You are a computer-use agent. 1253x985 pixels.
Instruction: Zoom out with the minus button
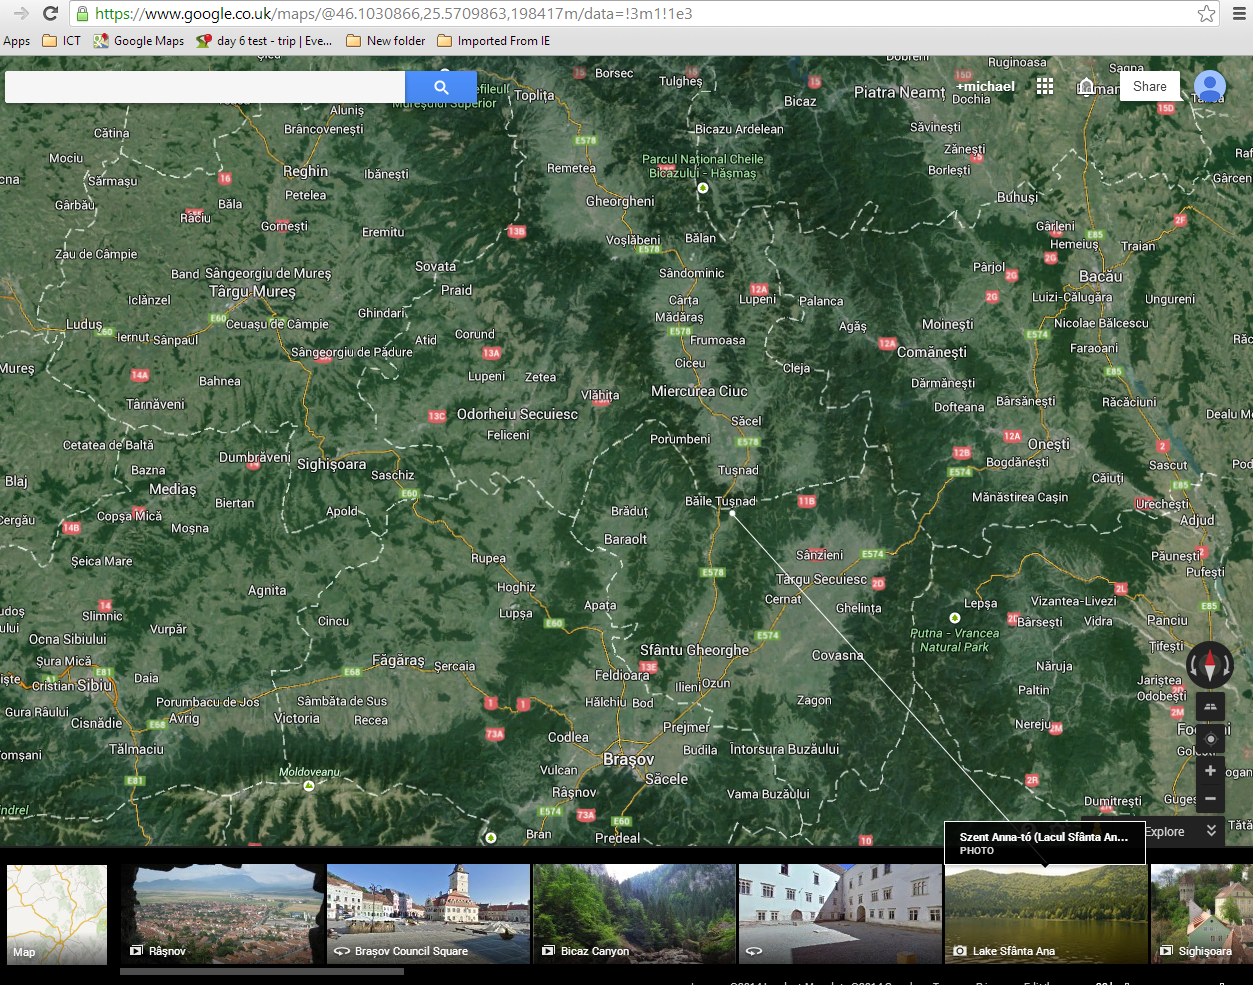click(1210, 798)
